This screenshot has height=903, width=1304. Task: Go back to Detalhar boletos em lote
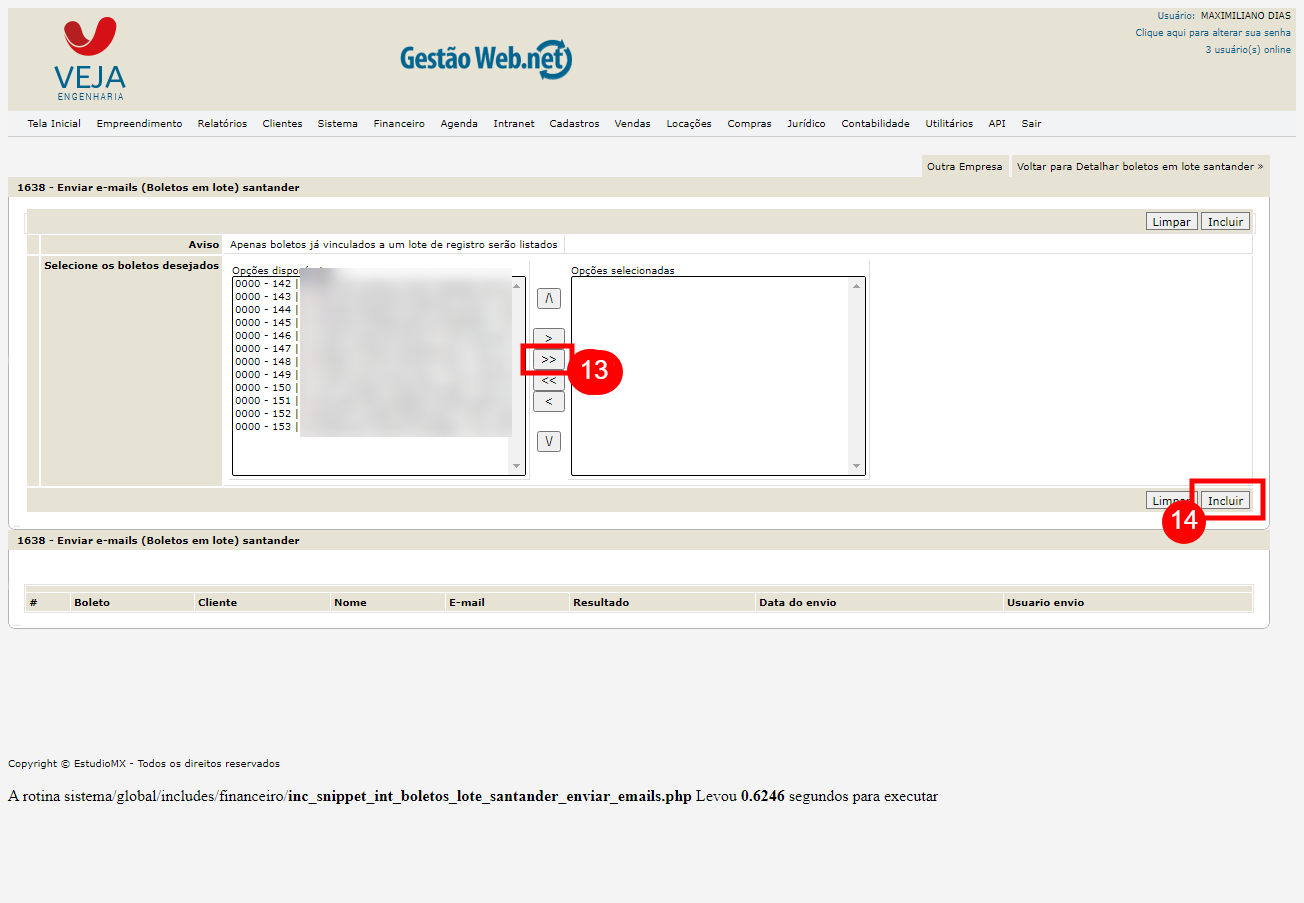coord(1139,167)
